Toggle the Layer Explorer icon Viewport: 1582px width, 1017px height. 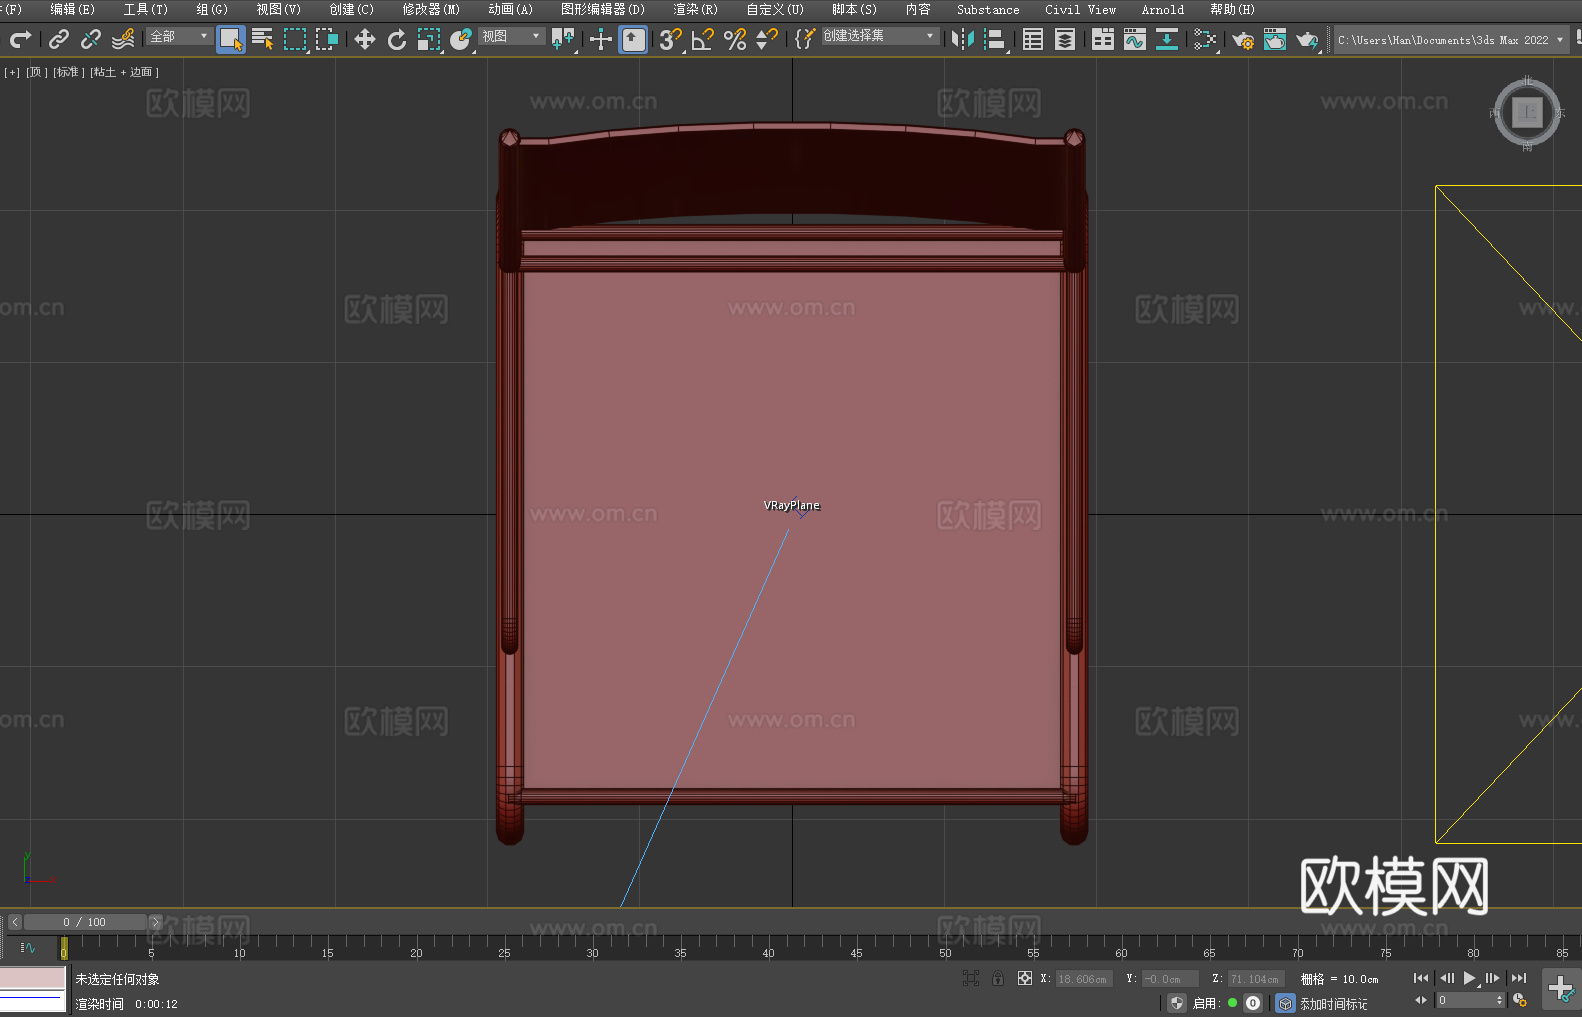coord(1065,39)
